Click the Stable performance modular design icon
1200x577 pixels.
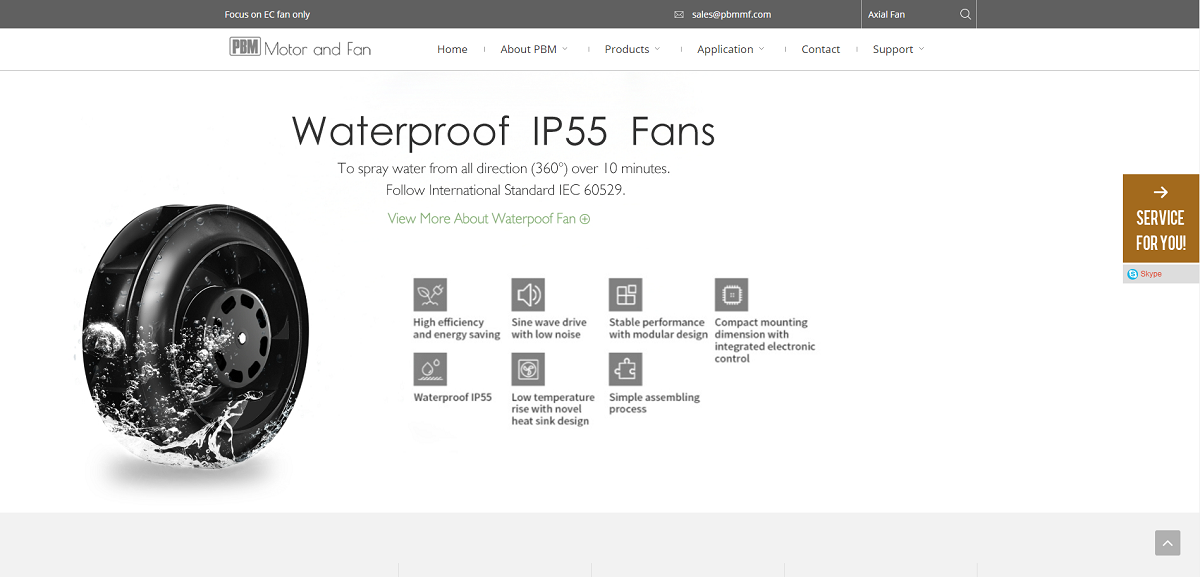(x=625, y=294)
